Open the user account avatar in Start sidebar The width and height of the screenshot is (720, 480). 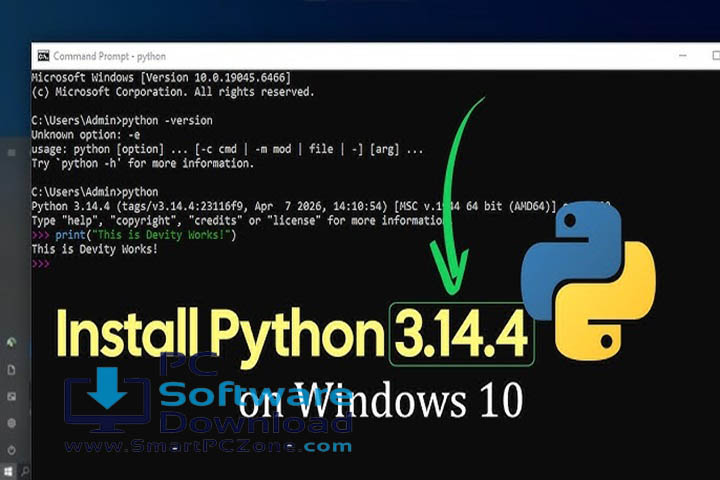(11, 342)
